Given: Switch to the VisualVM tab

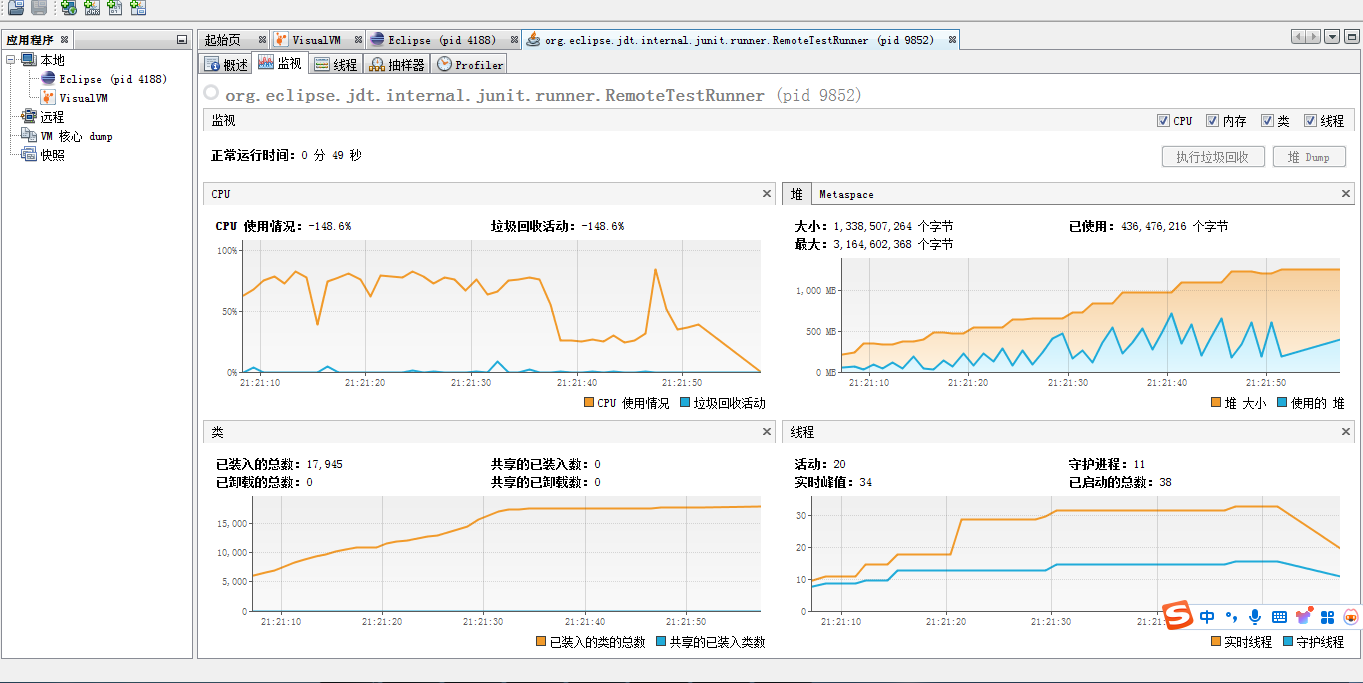Looking at the screenshot, I should (x=315, y=40).
